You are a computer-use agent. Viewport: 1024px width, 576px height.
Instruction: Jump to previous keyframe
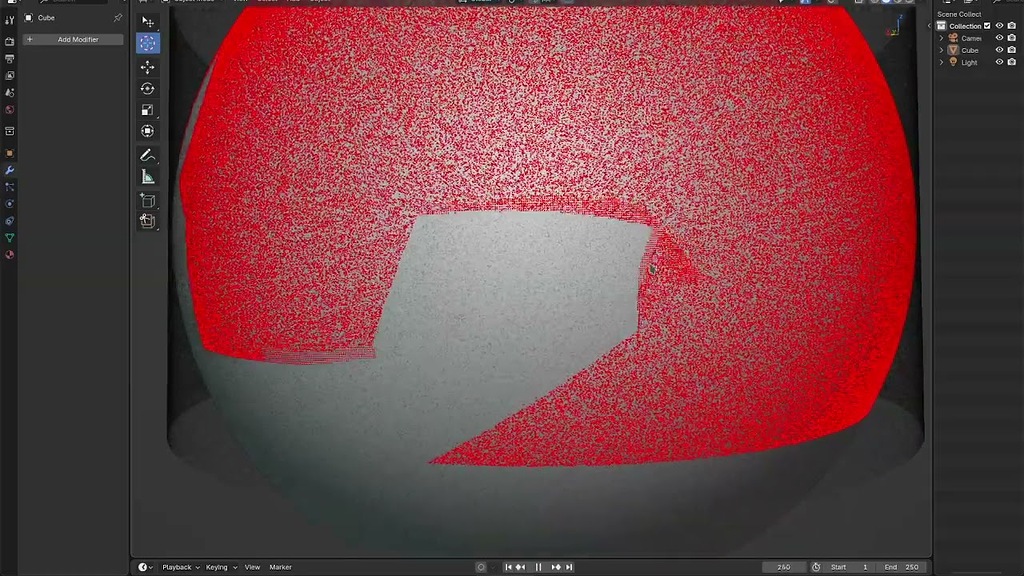pos(520,567)
